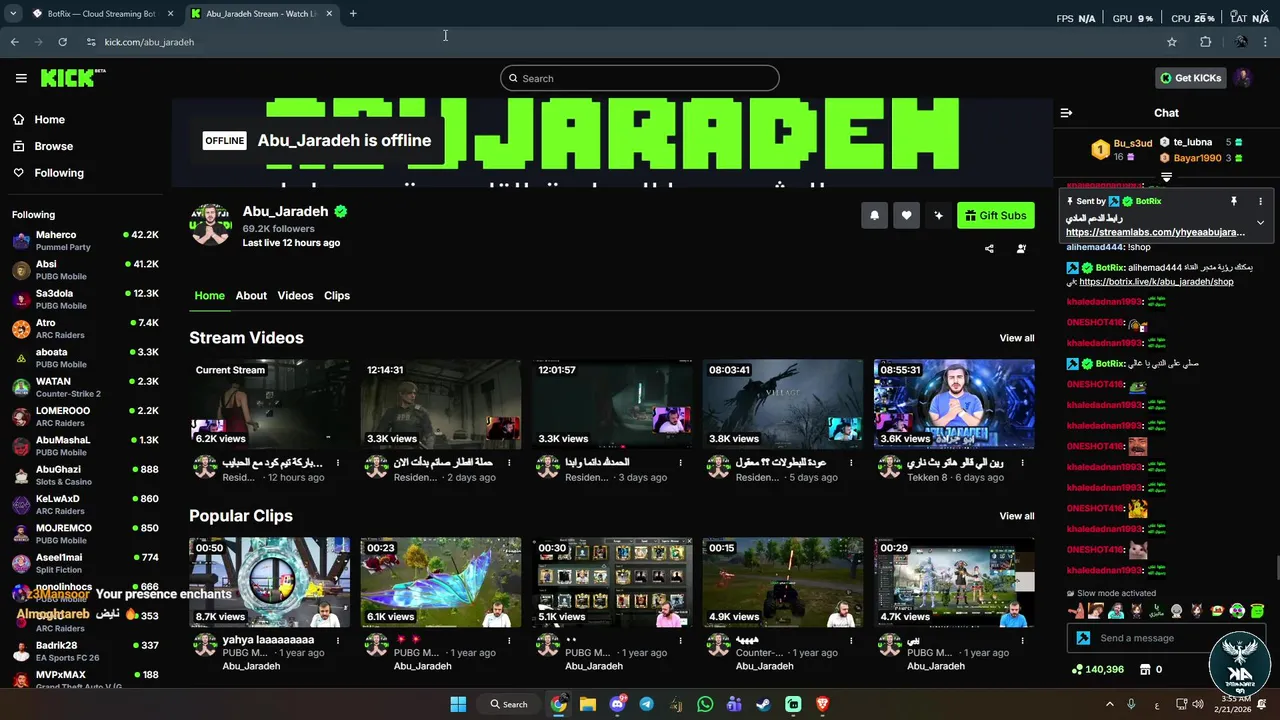Unpin the pinned BotRix message
1280x720 pixels.
coord(1234,201)
